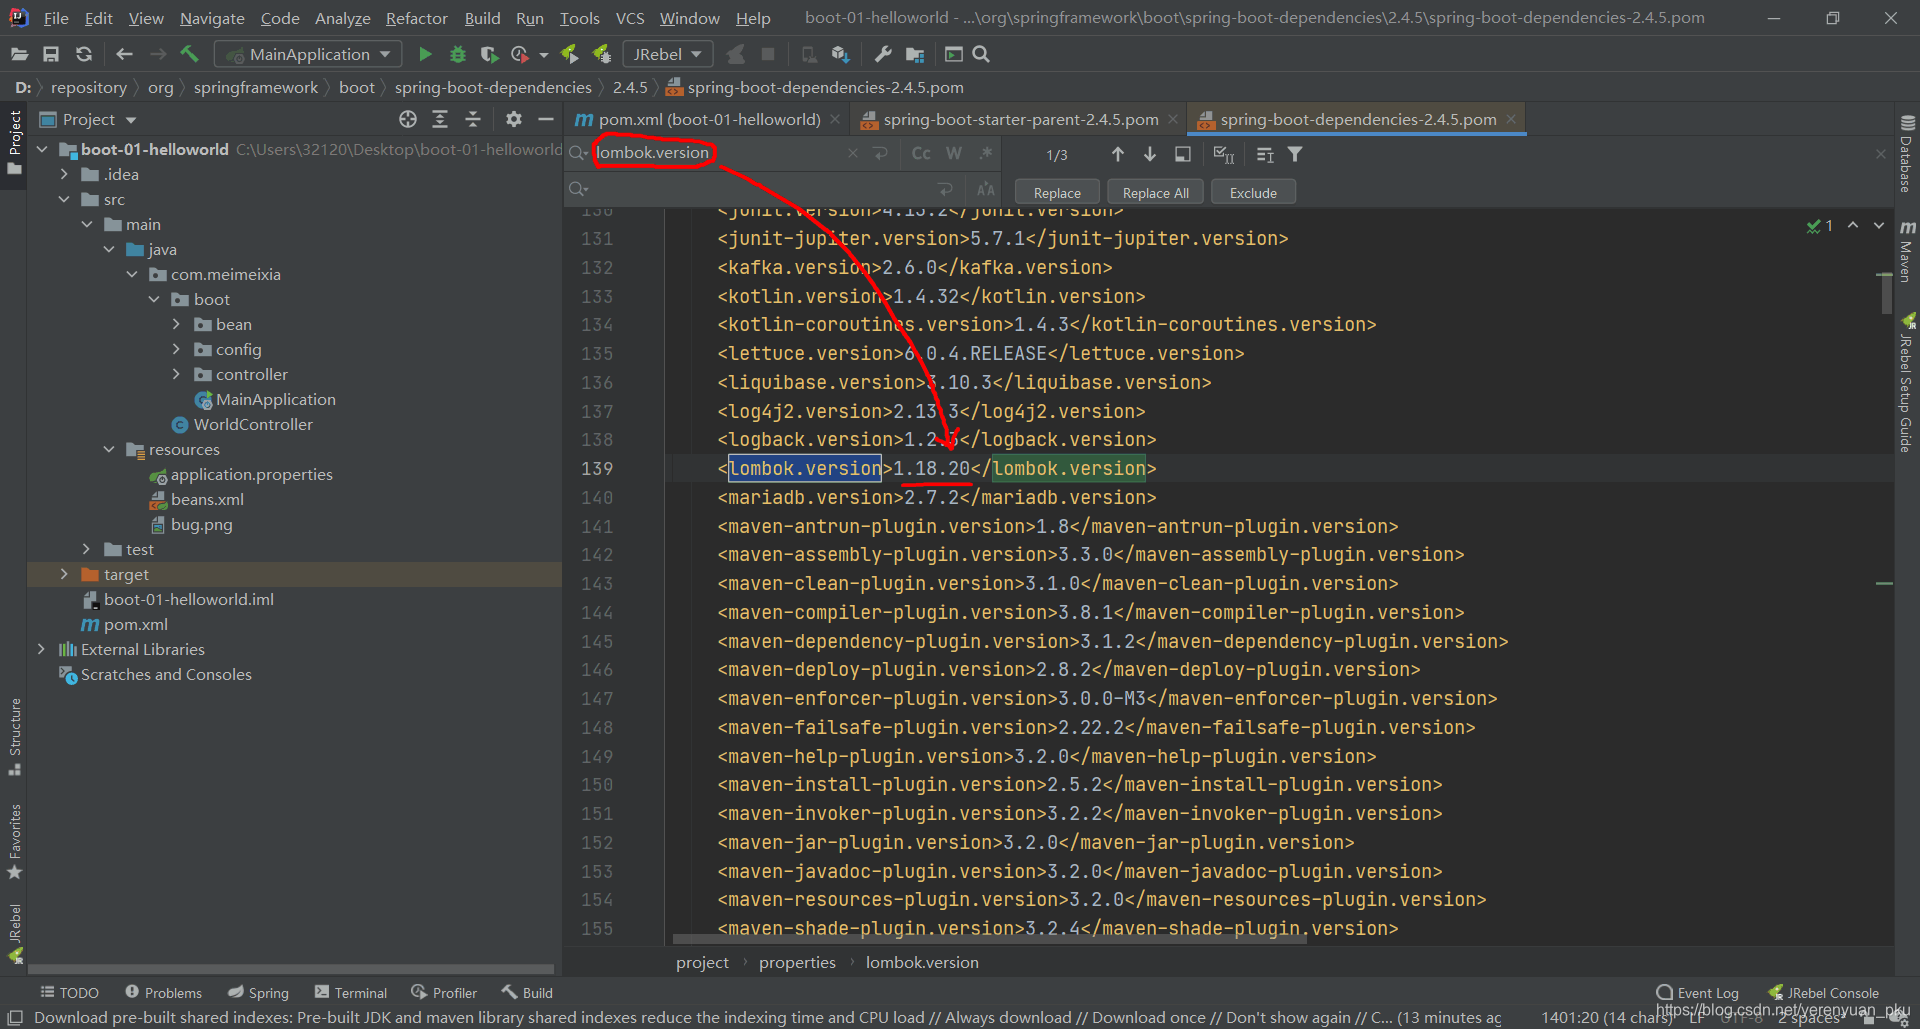Open the JRebel Console
The width and height of the screenshot is (1920, 1029).
point(1824,992)
